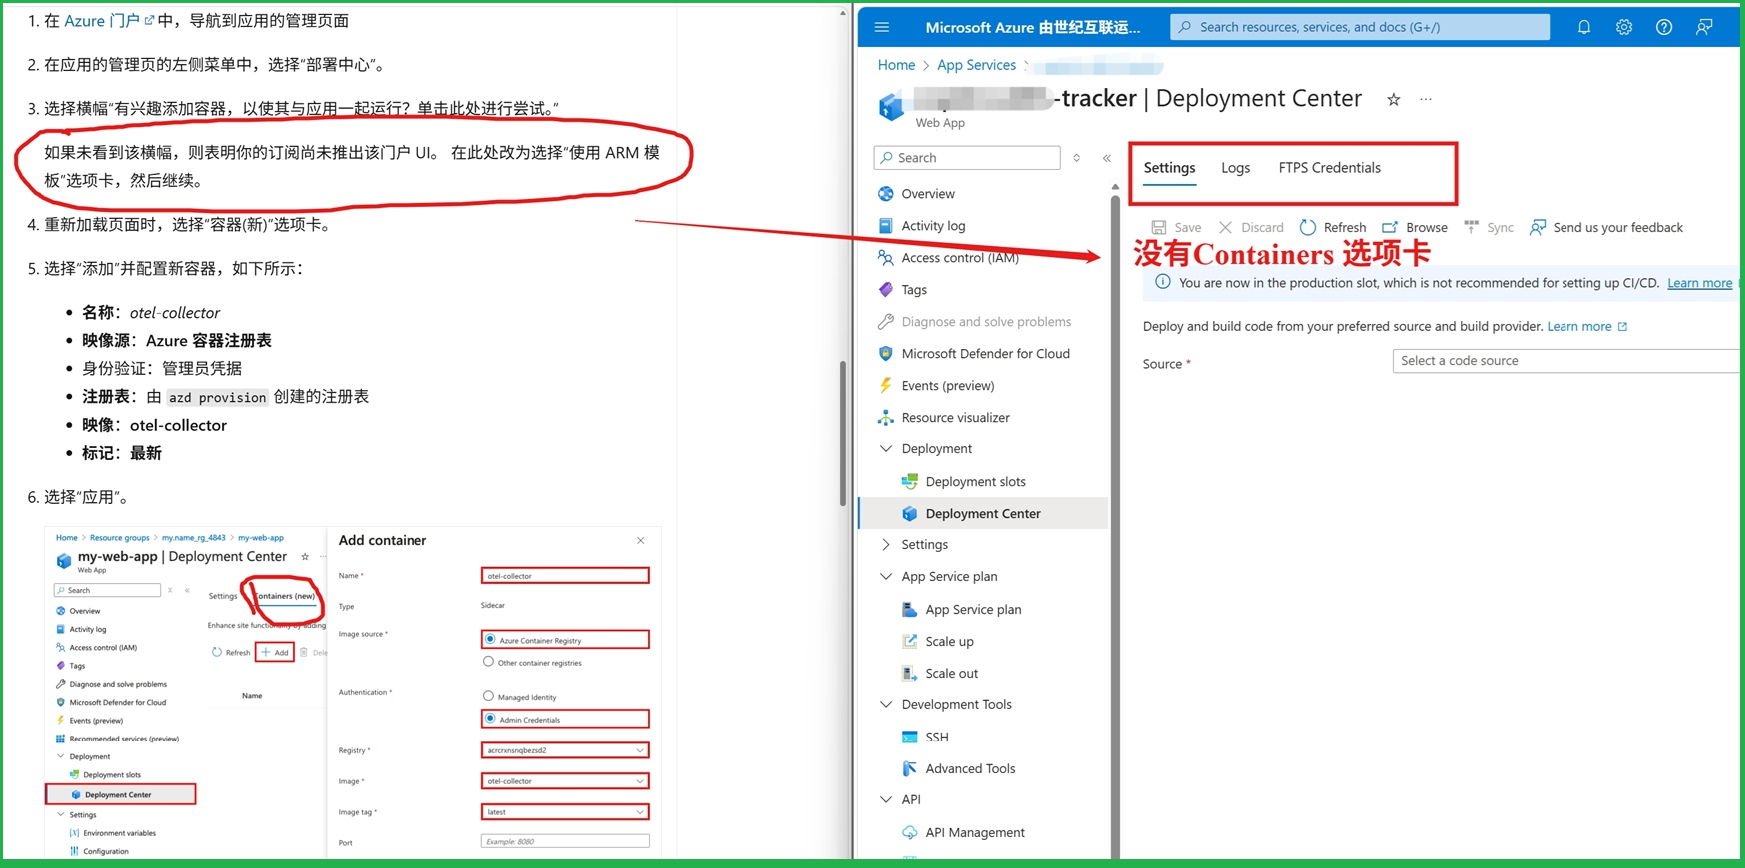Click the expand/collapse all arrows beside sidebar search
The width and height of the screenshot is (1745, 868).
(x=1077, y=158)
